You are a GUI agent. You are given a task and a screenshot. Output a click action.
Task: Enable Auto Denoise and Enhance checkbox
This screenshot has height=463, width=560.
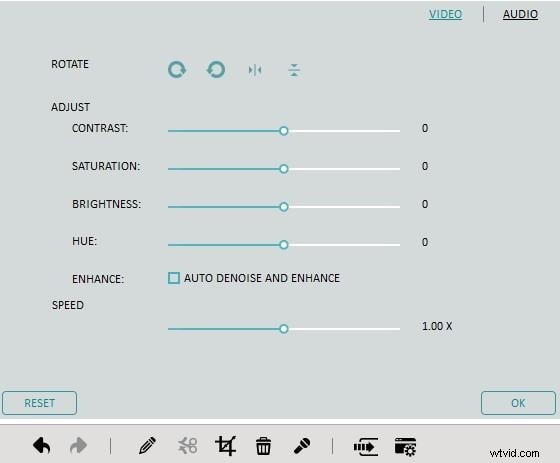(x=174, y=278)
